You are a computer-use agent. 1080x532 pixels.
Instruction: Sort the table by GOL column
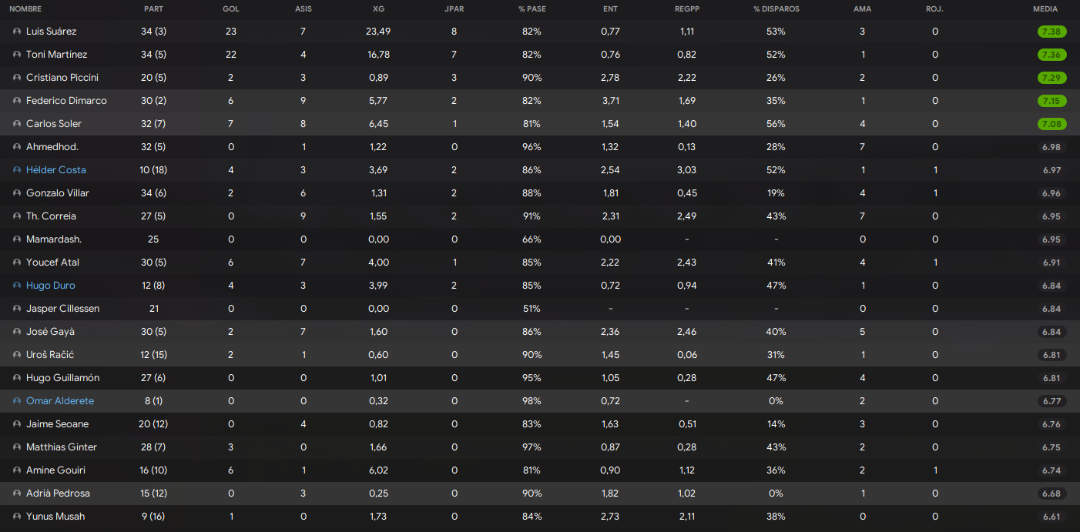(231, 10)
